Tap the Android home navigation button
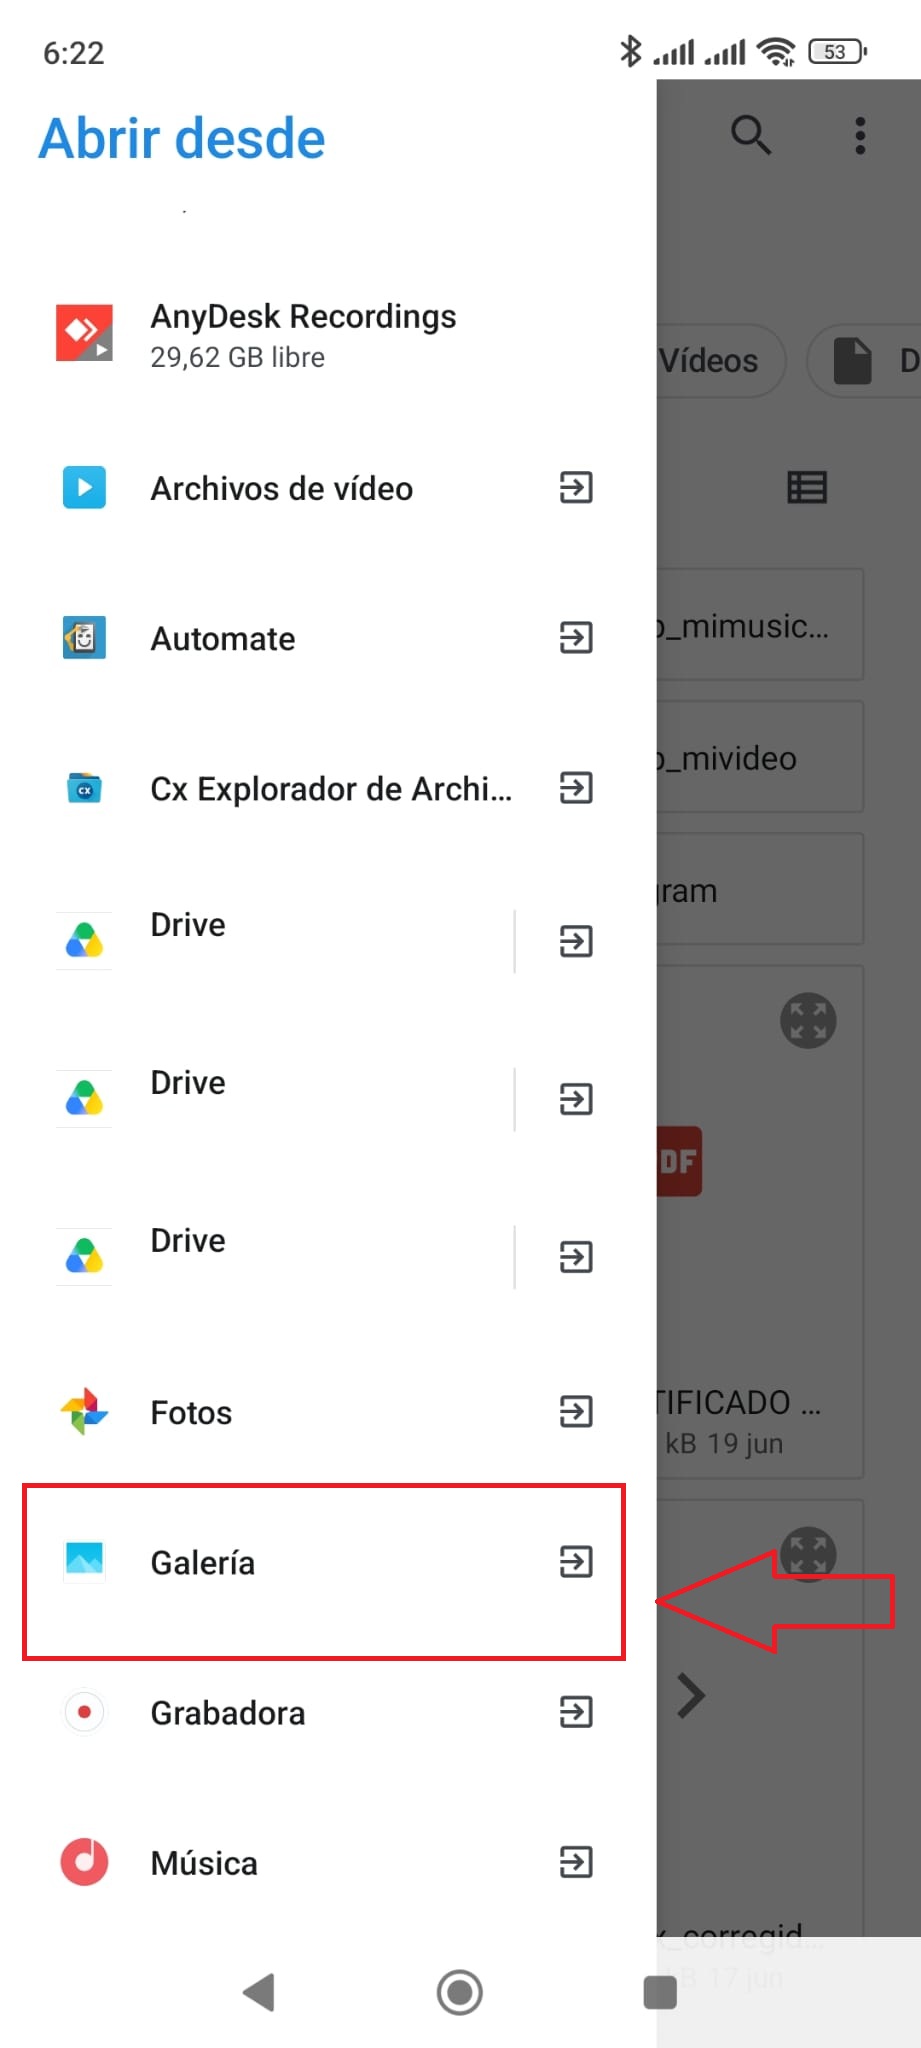The image size is (921, 2048). click(x=460, y=1992)
